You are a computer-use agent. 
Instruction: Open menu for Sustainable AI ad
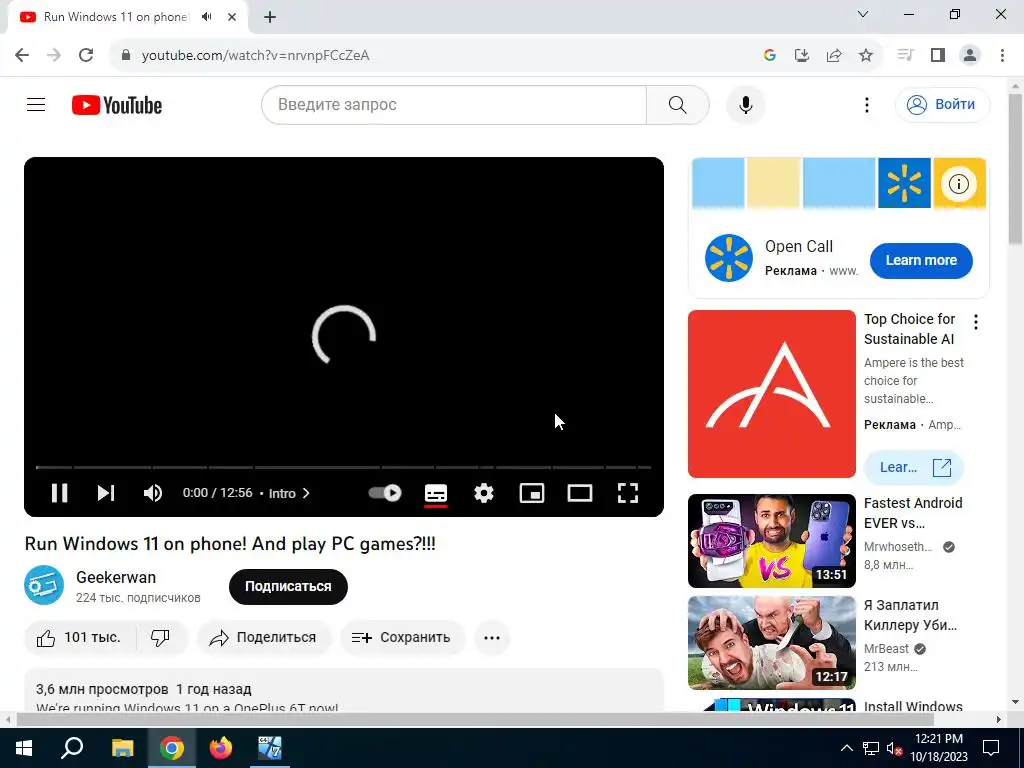coord(976,321)
